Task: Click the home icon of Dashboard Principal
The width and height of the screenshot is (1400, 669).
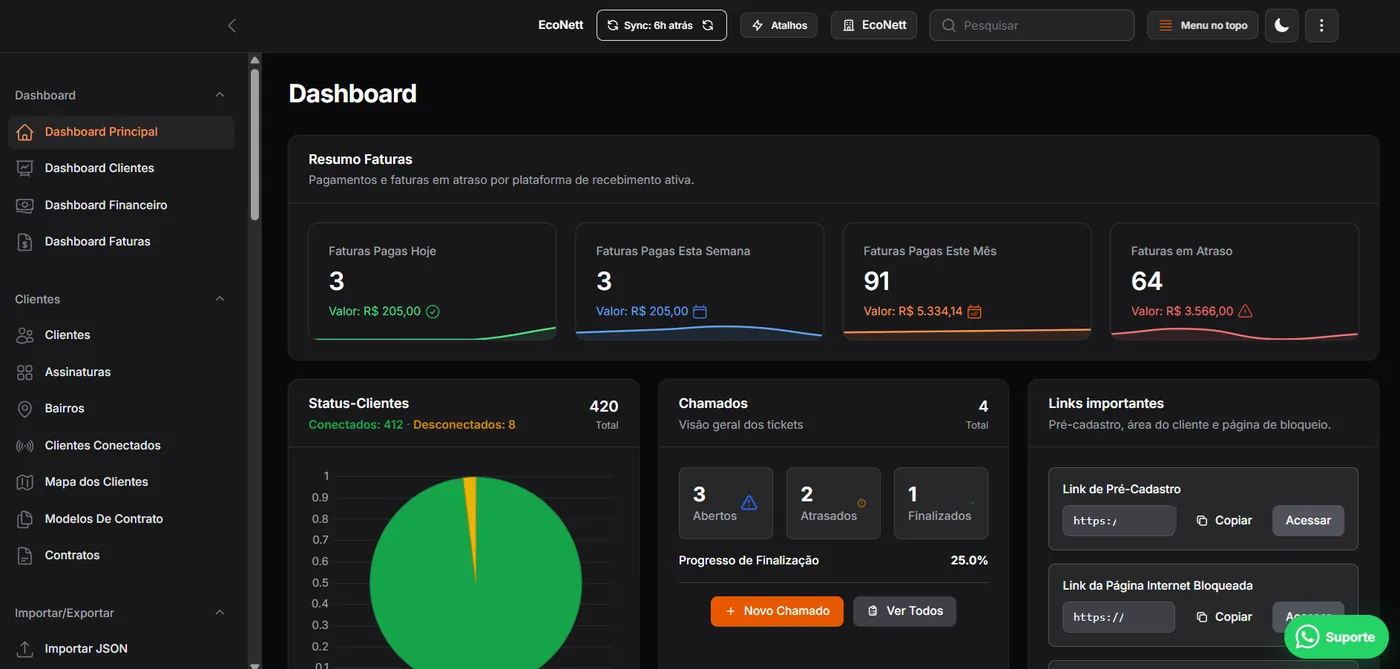Action: (25, 132)
